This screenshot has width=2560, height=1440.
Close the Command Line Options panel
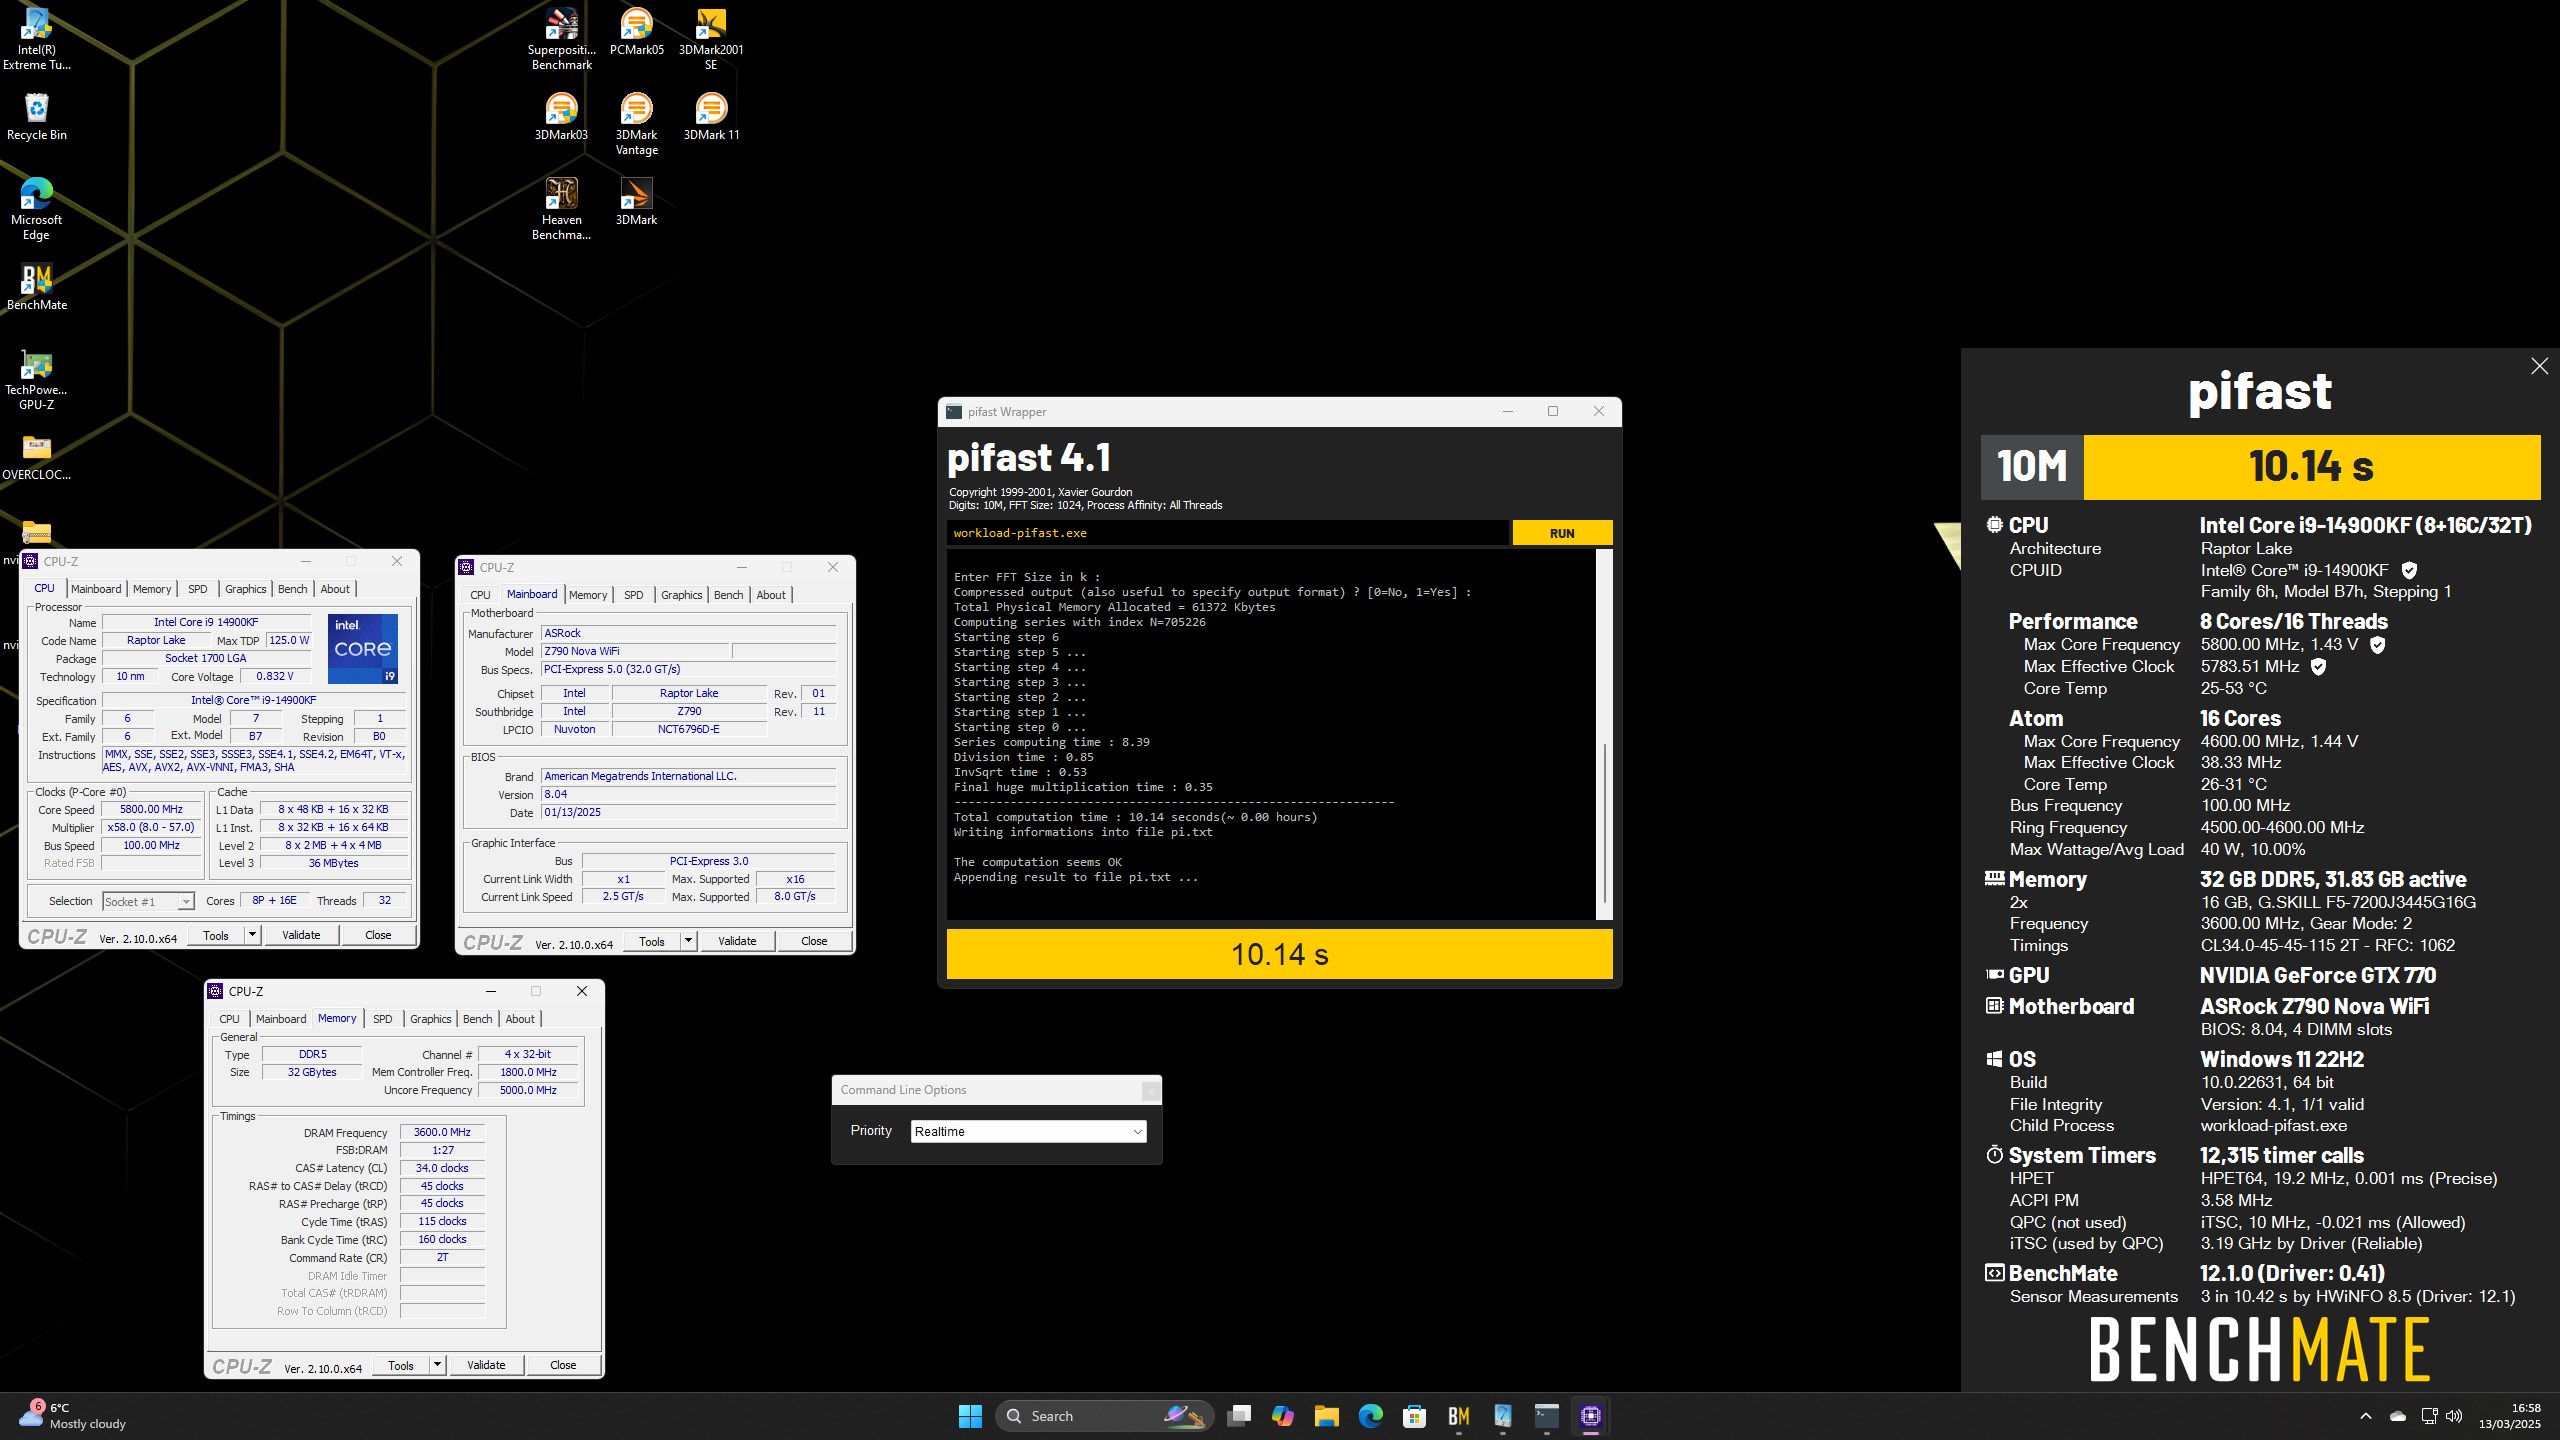[x=1151, y=1091]
